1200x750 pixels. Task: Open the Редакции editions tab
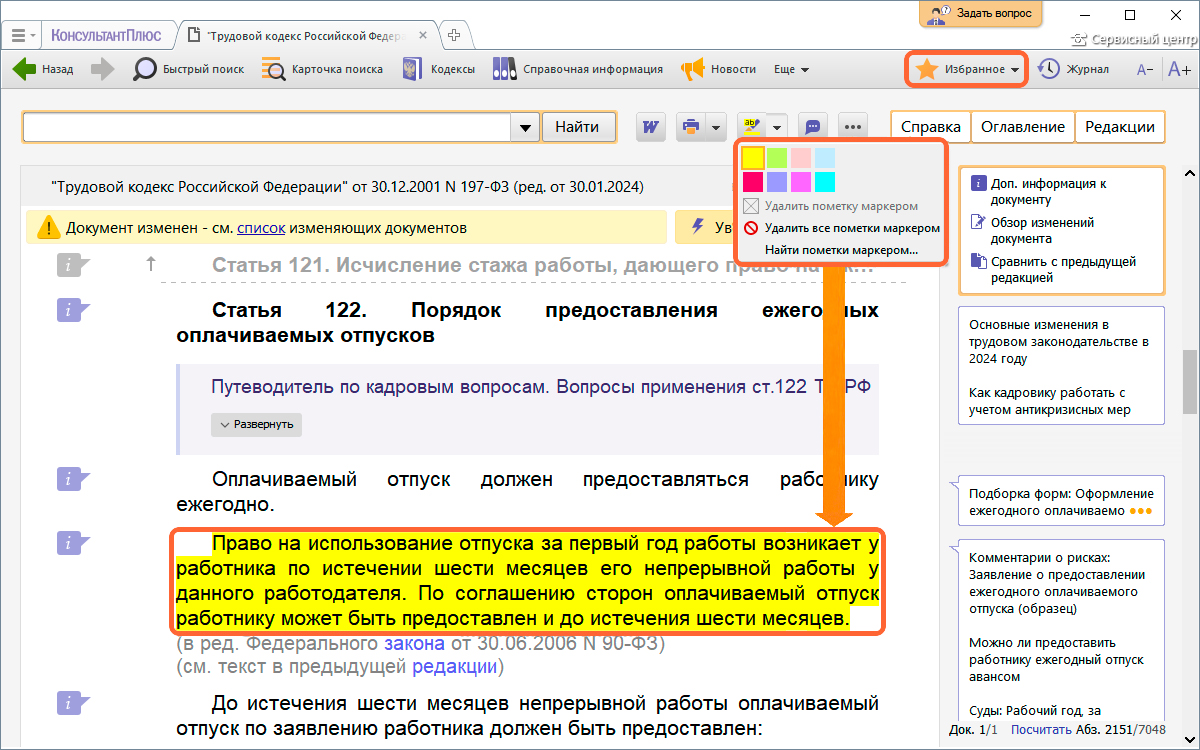pos(1120,127)
